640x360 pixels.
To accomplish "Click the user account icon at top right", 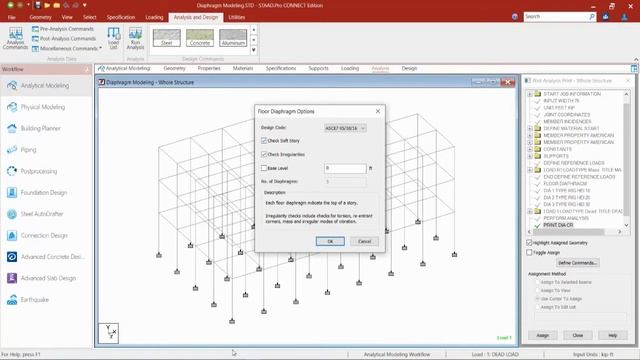I will click(x=624, y=17).
